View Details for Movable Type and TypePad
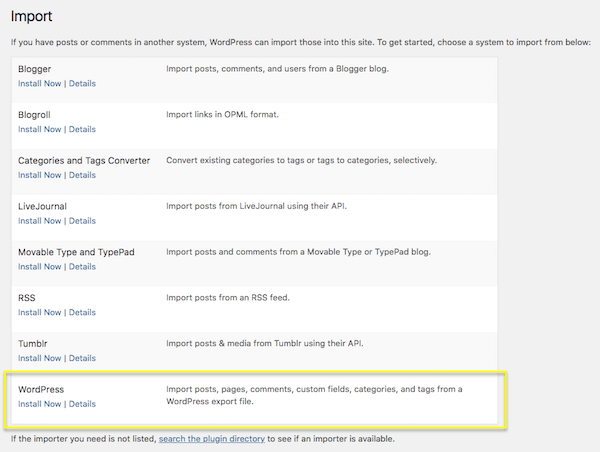 click(82, 266)
